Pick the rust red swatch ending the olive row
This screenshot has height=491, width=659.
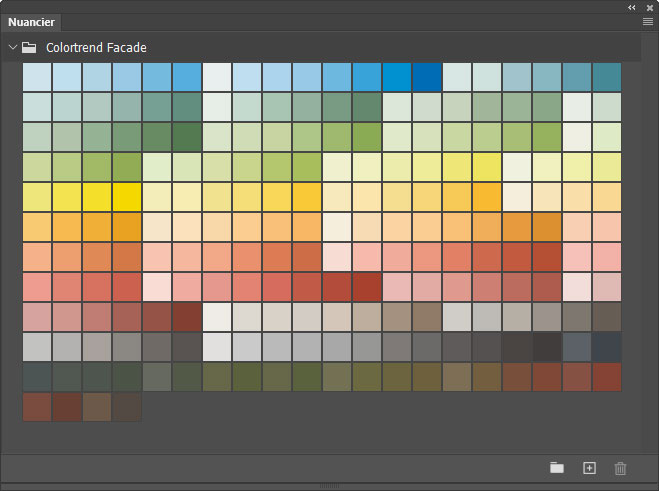pos(607,377)
